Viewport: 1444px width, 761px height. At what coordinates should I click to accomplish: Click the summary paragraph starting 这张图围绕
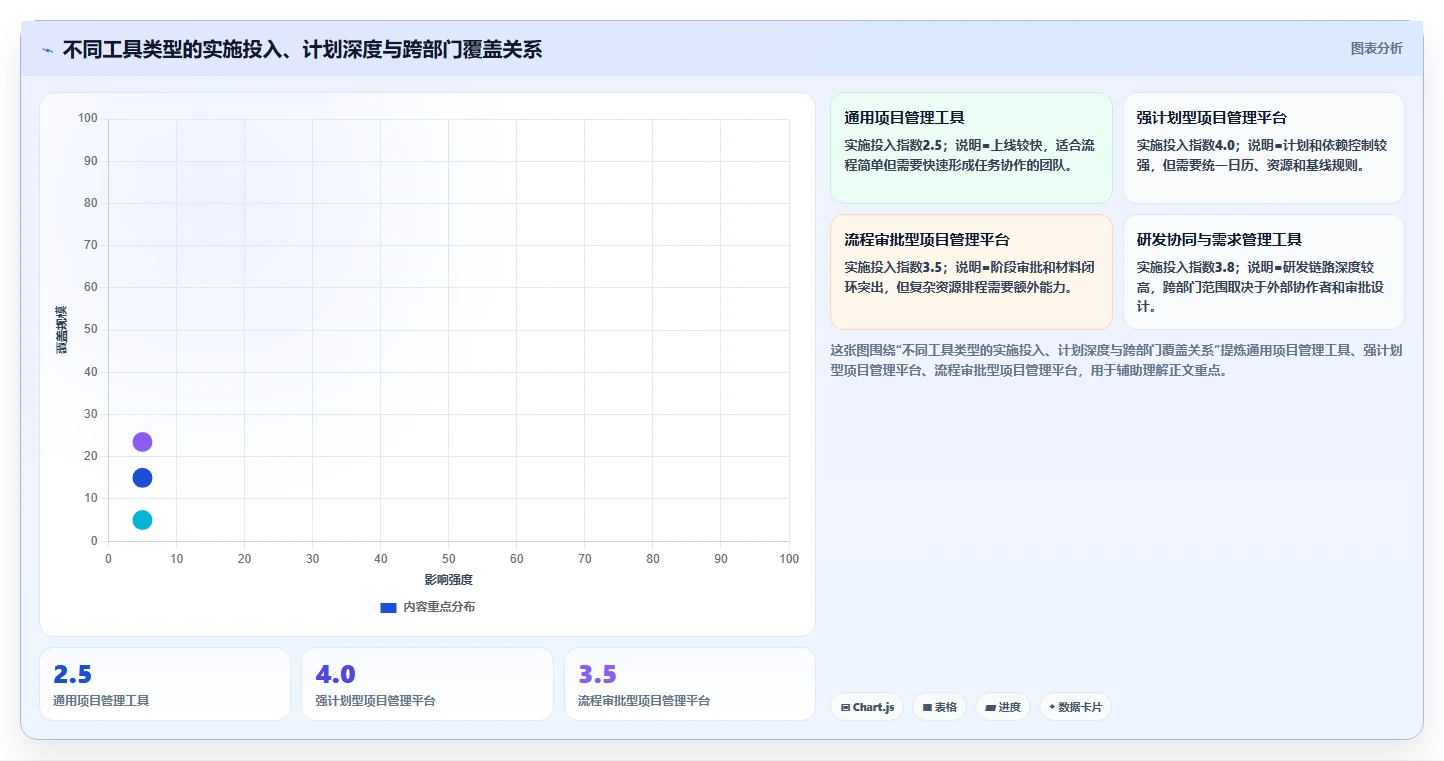pos(1116,360)
